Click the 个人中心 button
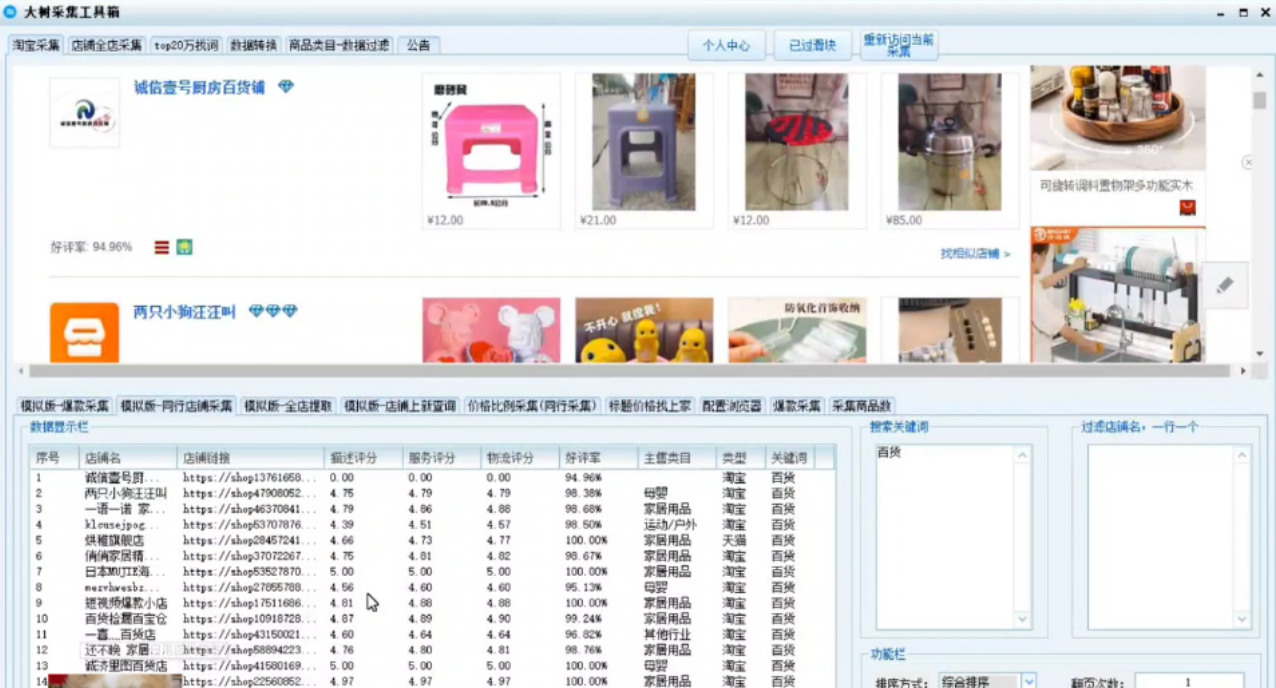Screen dimensions: 1276x688 tap(726, 45)
